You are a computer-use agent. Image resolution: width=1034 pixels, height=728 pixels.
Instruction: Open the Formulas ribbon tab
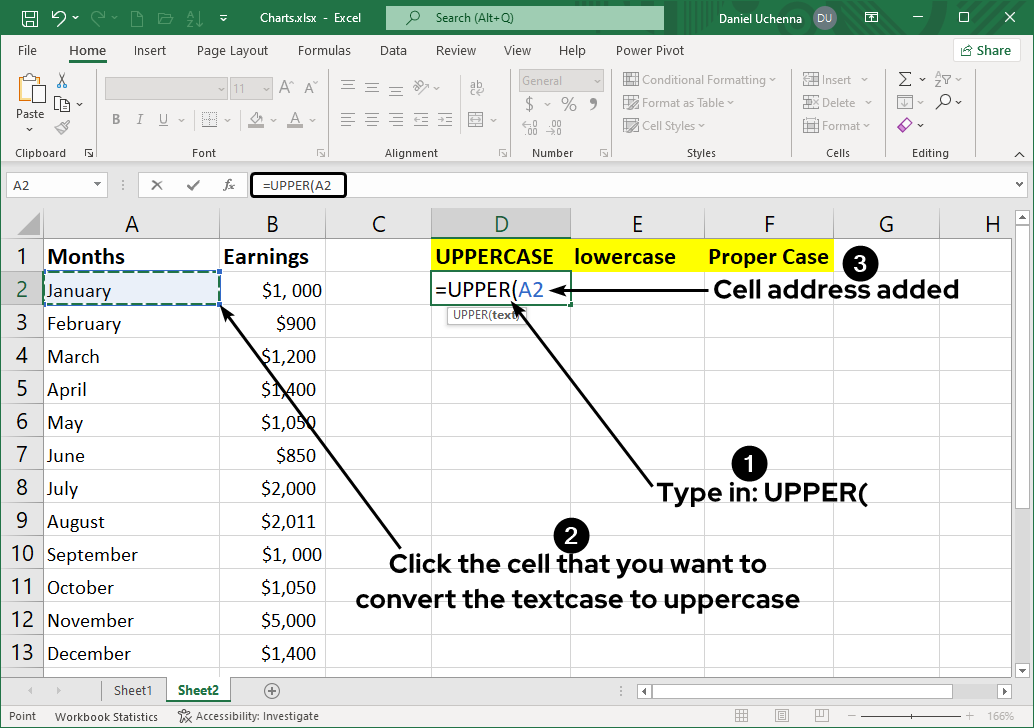(x=324, y=51)
